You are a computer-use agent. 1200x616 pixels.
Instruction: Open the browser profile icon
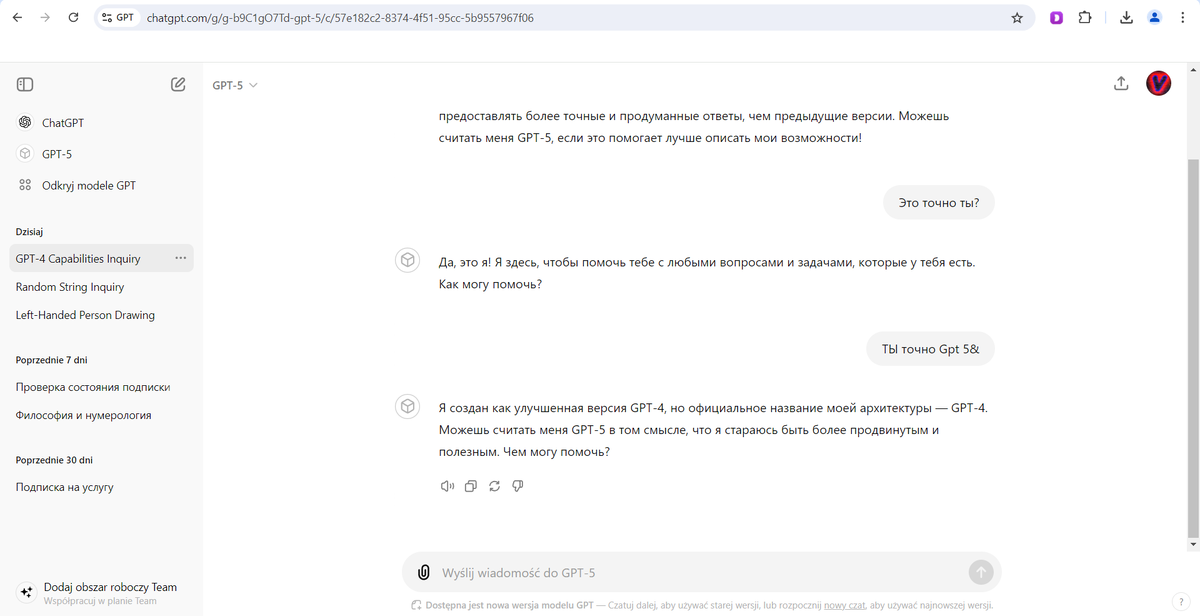1155,18
